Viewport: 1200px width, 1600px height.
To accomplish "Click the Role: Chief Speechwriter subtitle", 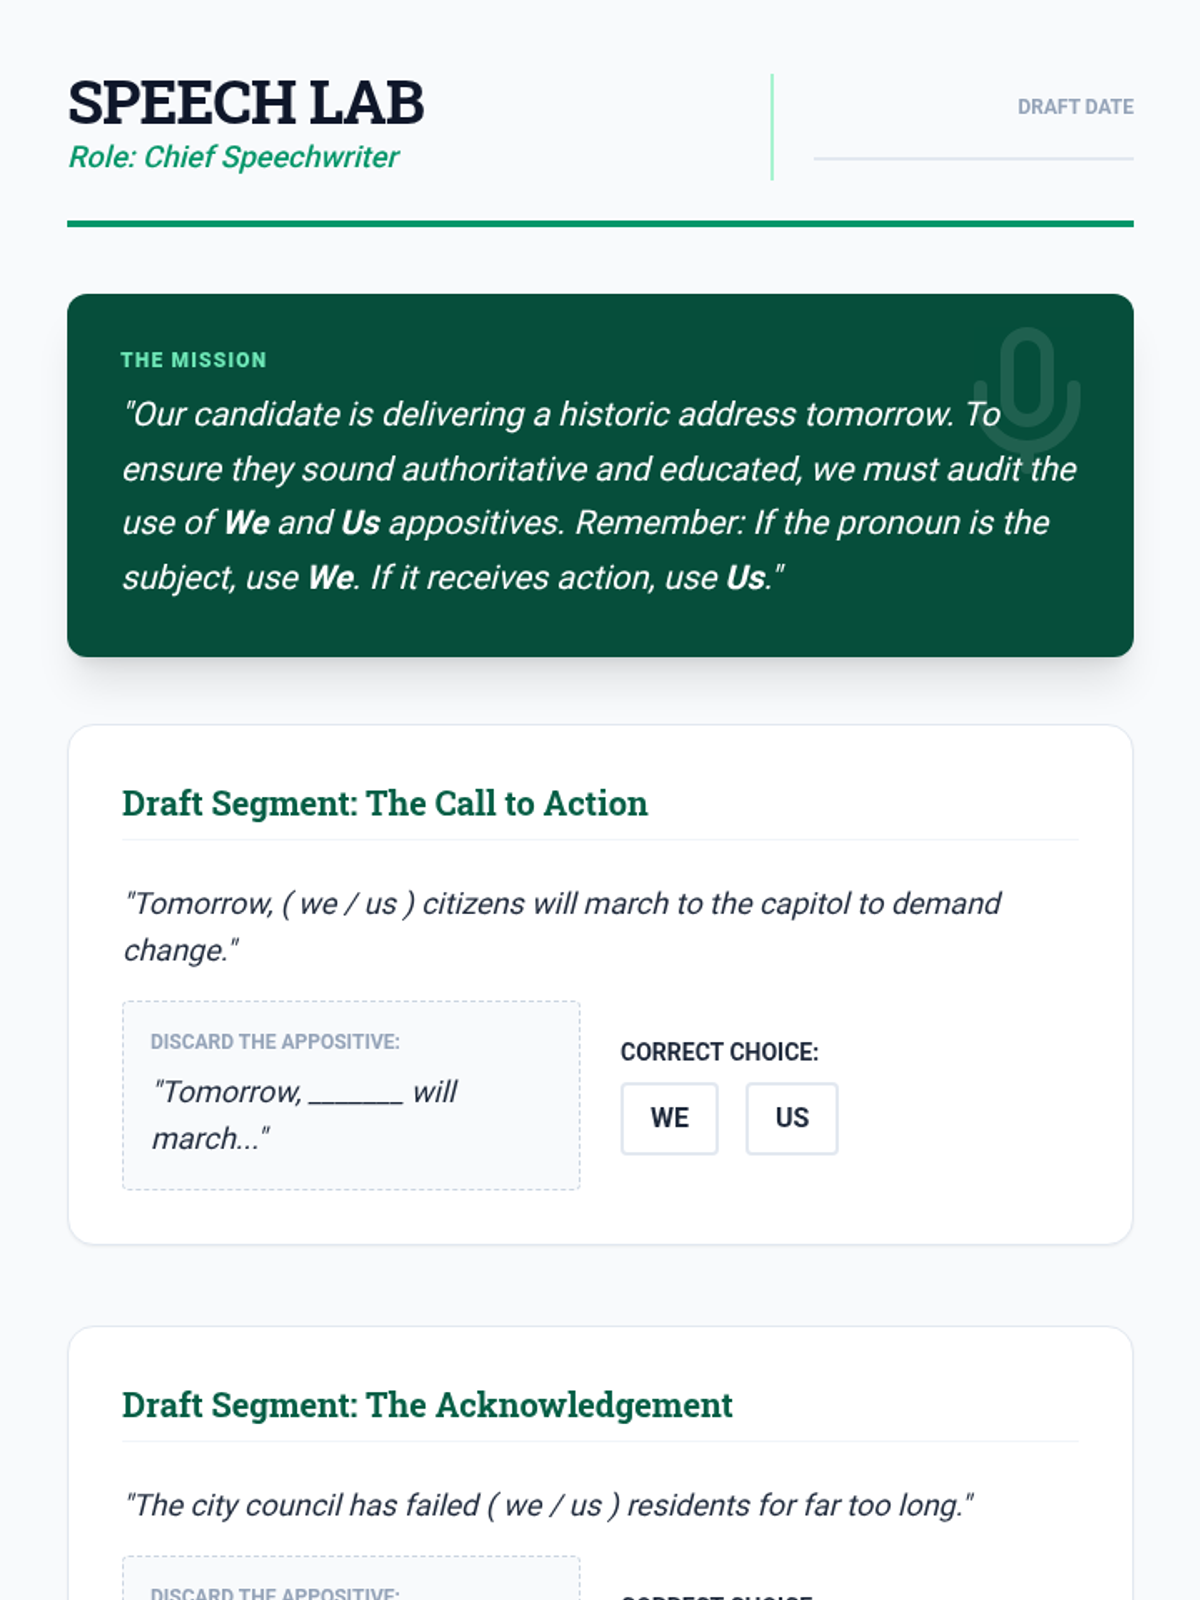I will [x=234, y=157].
